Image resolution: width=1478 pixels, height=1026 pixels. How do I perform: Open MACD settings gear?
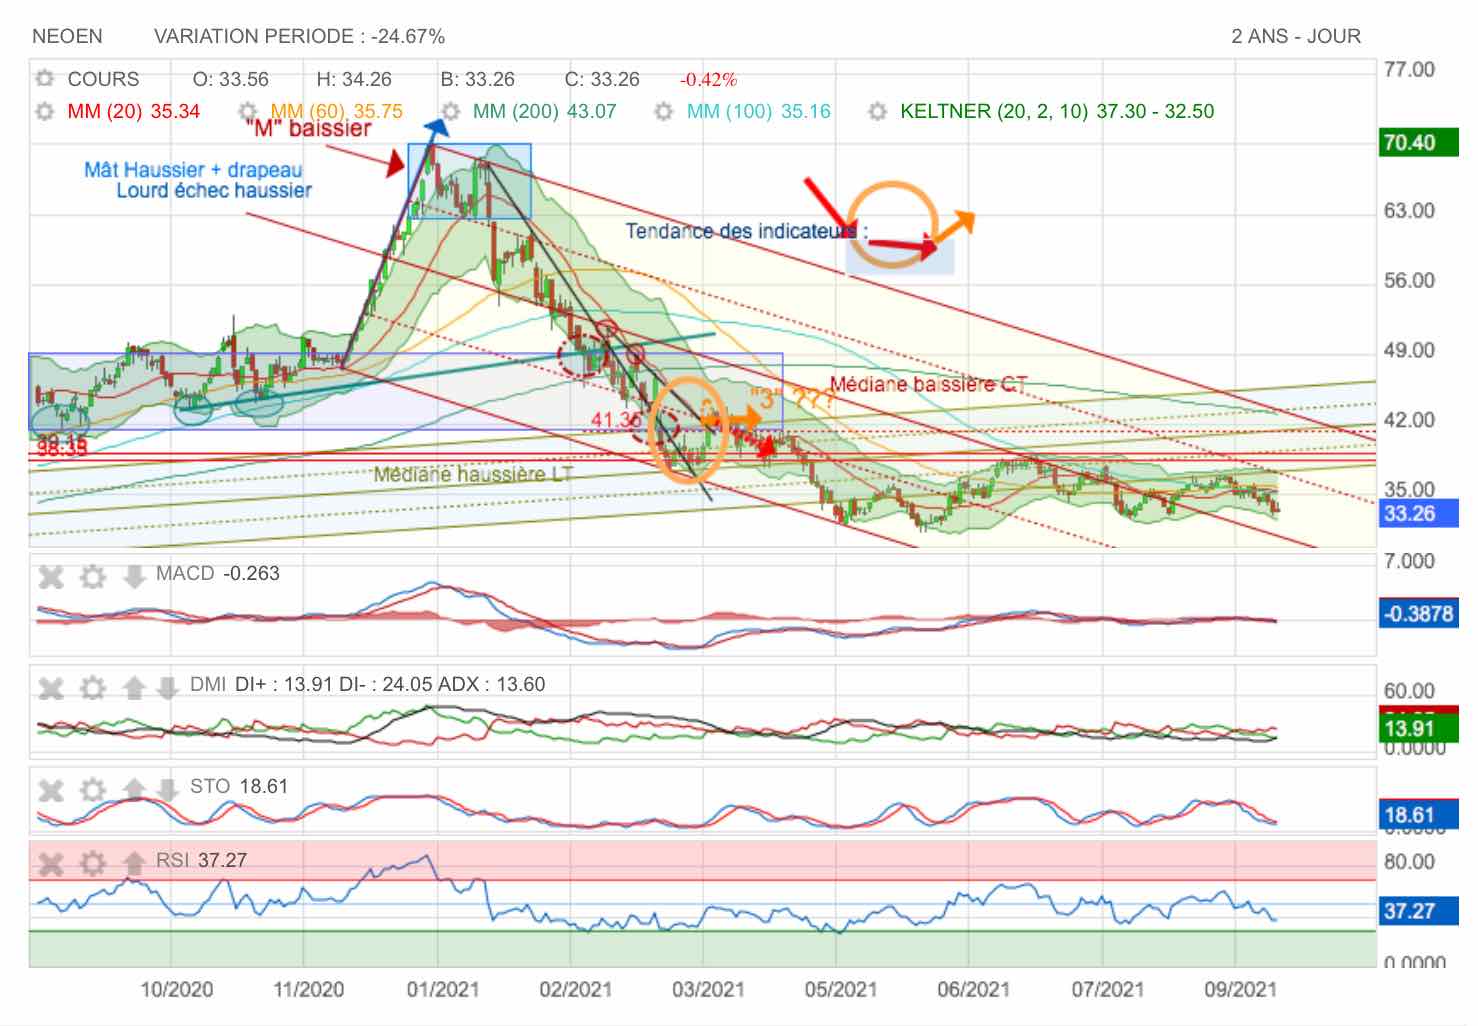coord(93,577)
